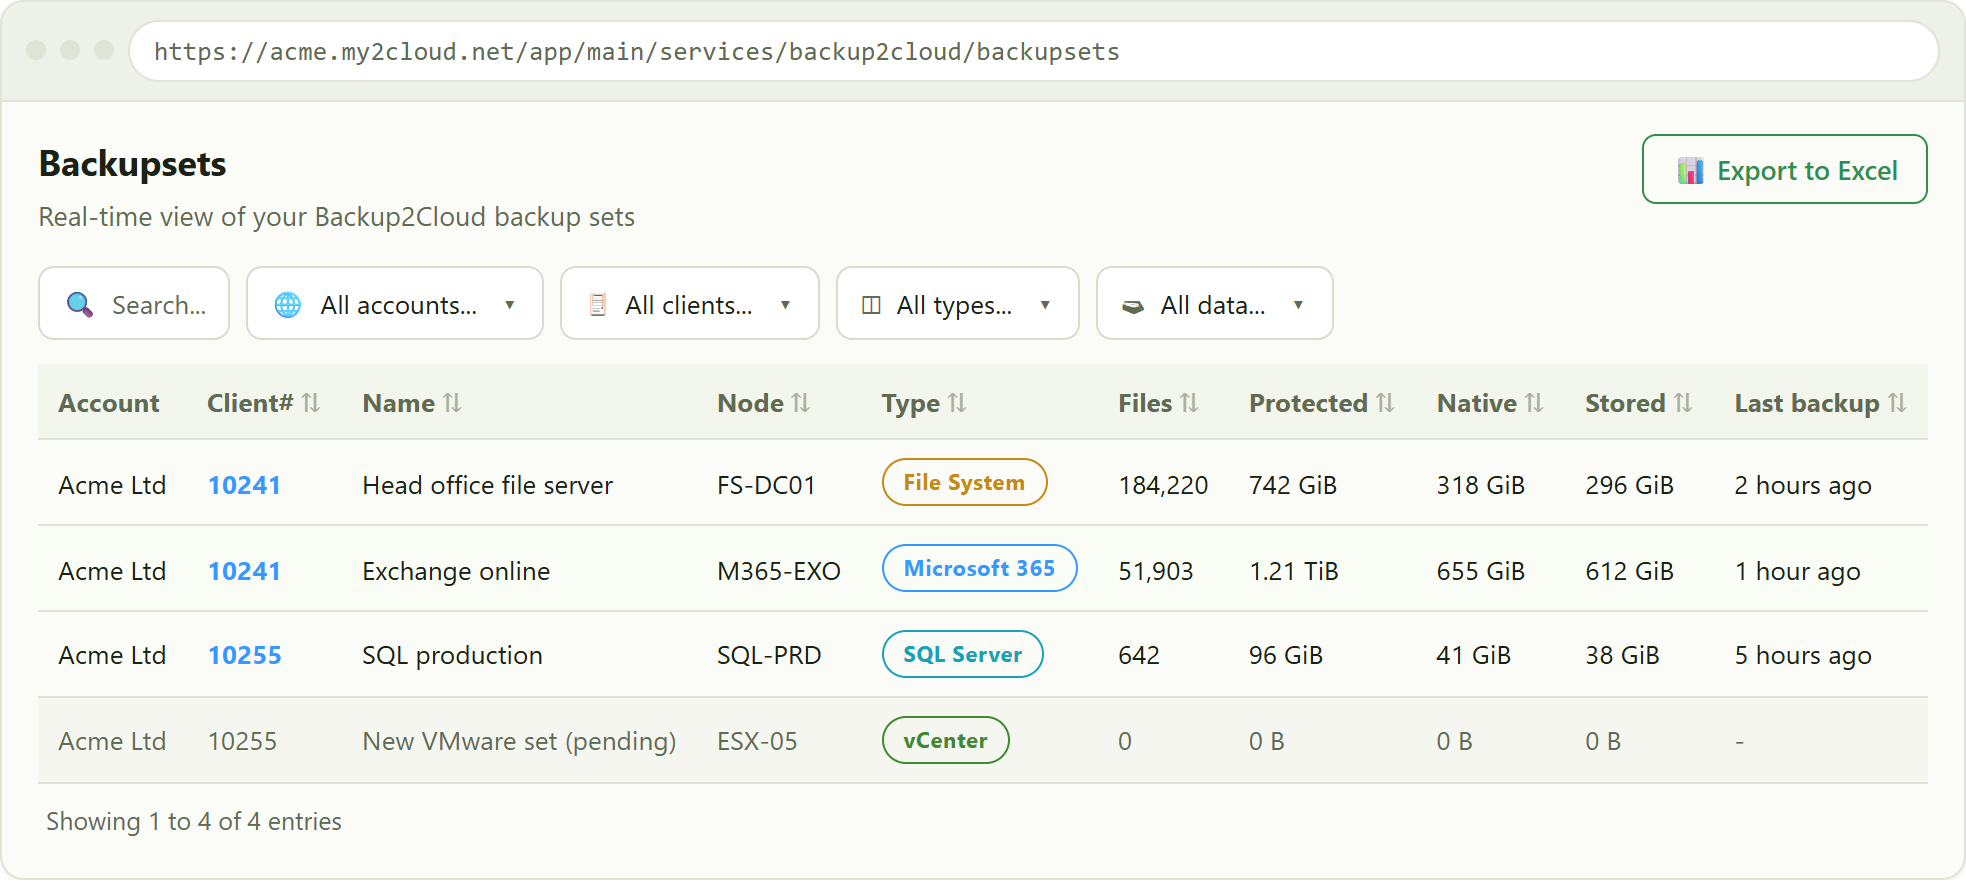Sort table by Files sort arrows
The width and height of the screenshot is (1966, 880).
[1189, 402]
